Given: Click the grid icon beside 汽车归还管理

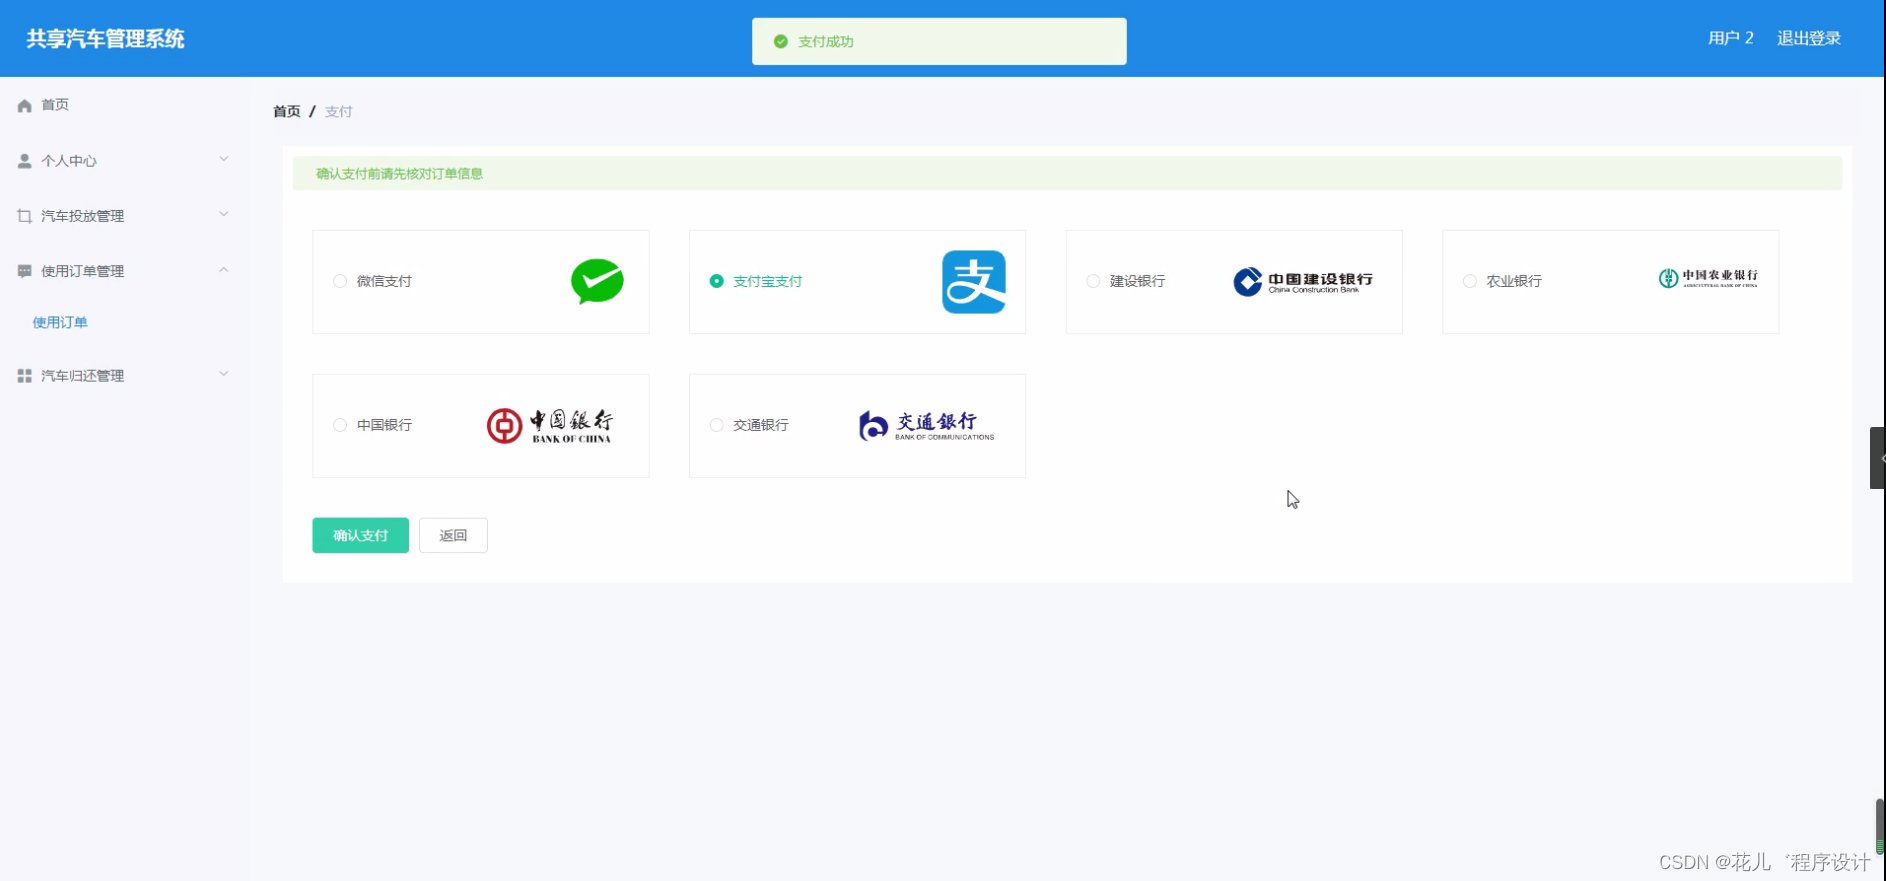Looking at the screenshot, I should [25, 376].
